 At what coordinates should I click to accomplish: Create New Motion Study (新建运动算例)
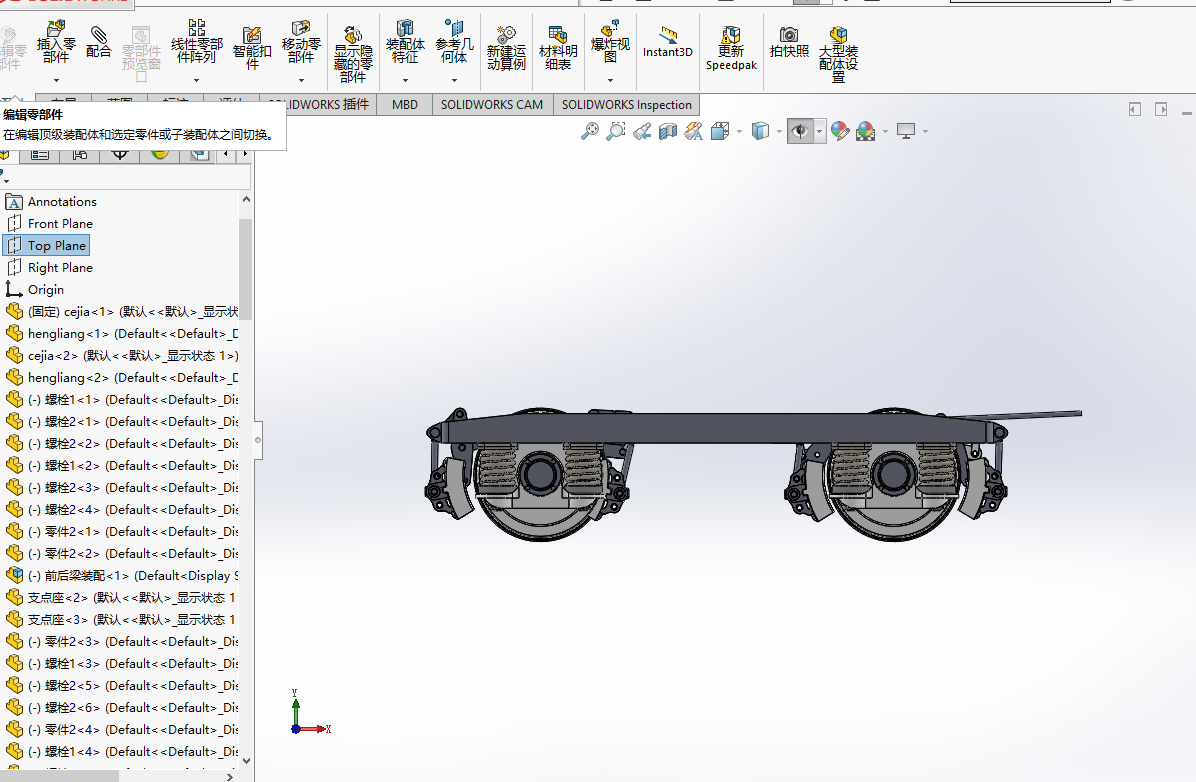pos(506,47)
